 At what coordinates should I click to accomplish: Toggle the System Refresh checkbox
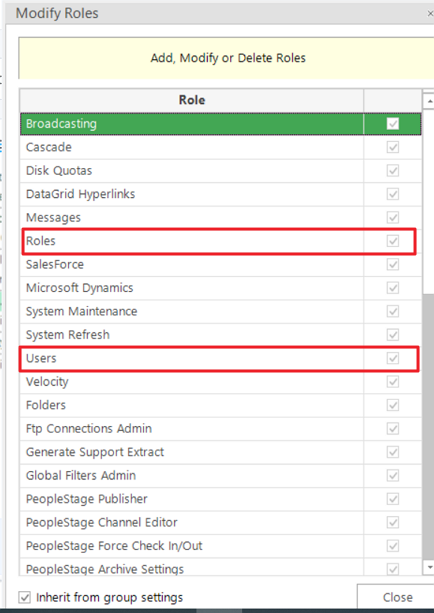[393, 335]
